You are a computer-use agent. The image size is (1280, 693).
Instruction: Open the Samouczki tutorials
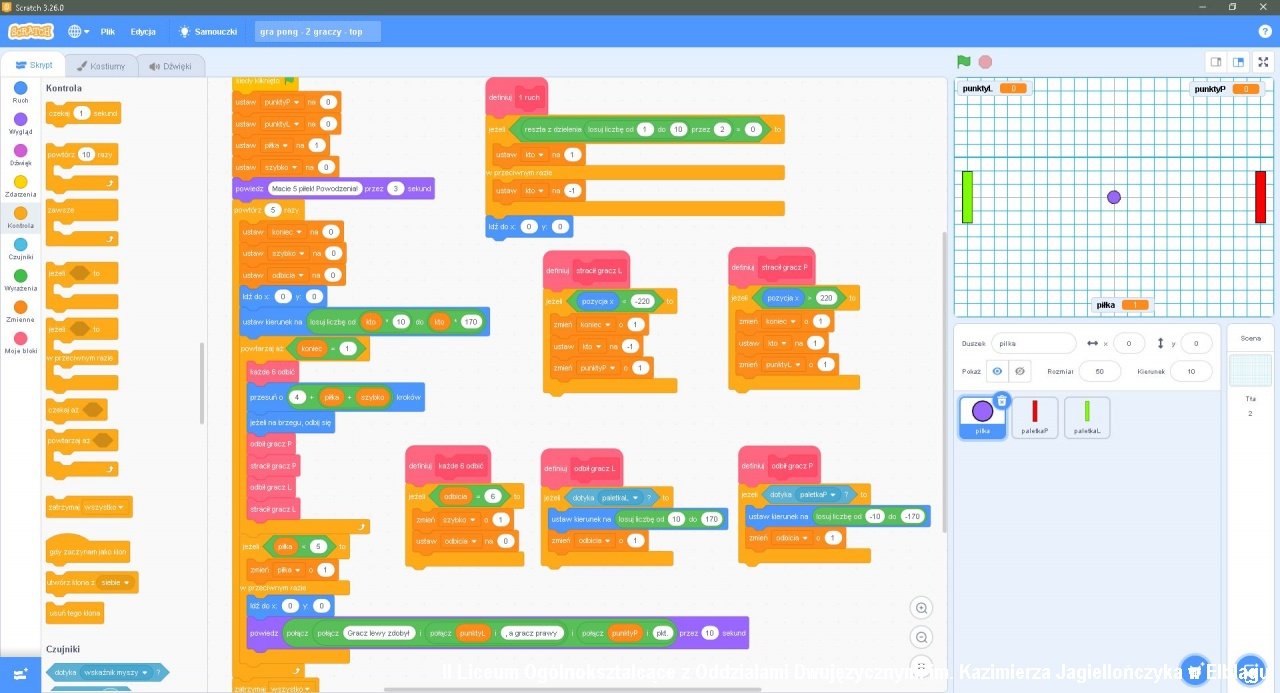point(208,31)
